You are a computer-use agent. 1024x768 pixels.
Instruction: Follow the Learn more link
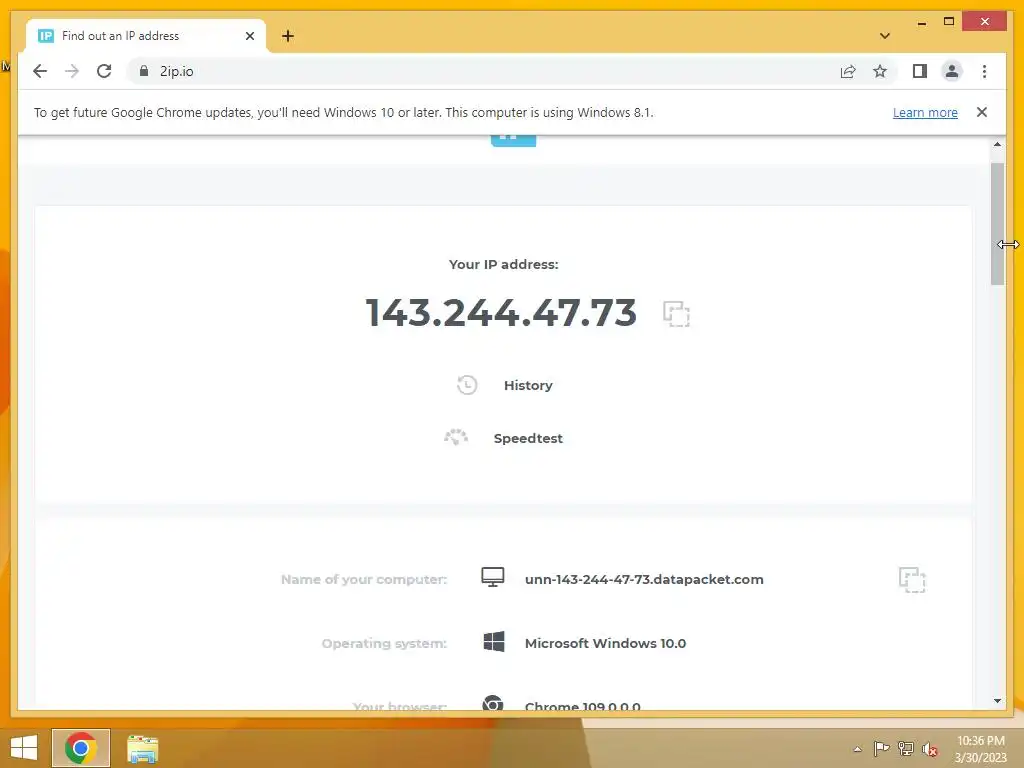[925, 112]
